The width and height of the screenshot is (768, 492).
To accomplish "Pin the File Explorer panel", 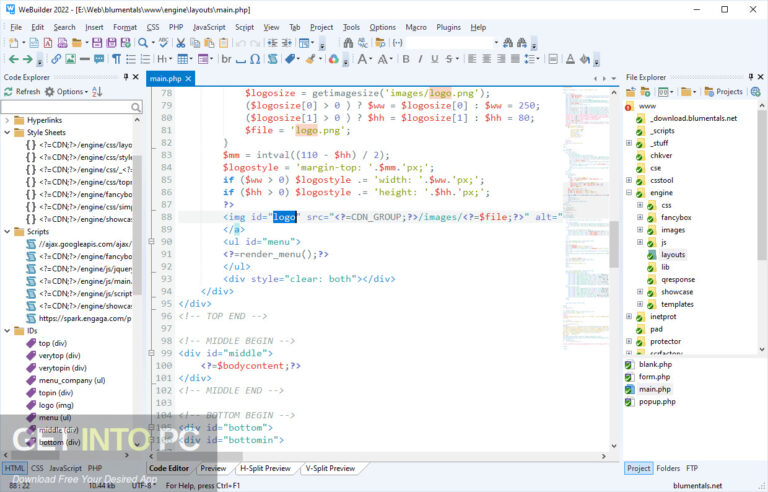I will 750,77.
